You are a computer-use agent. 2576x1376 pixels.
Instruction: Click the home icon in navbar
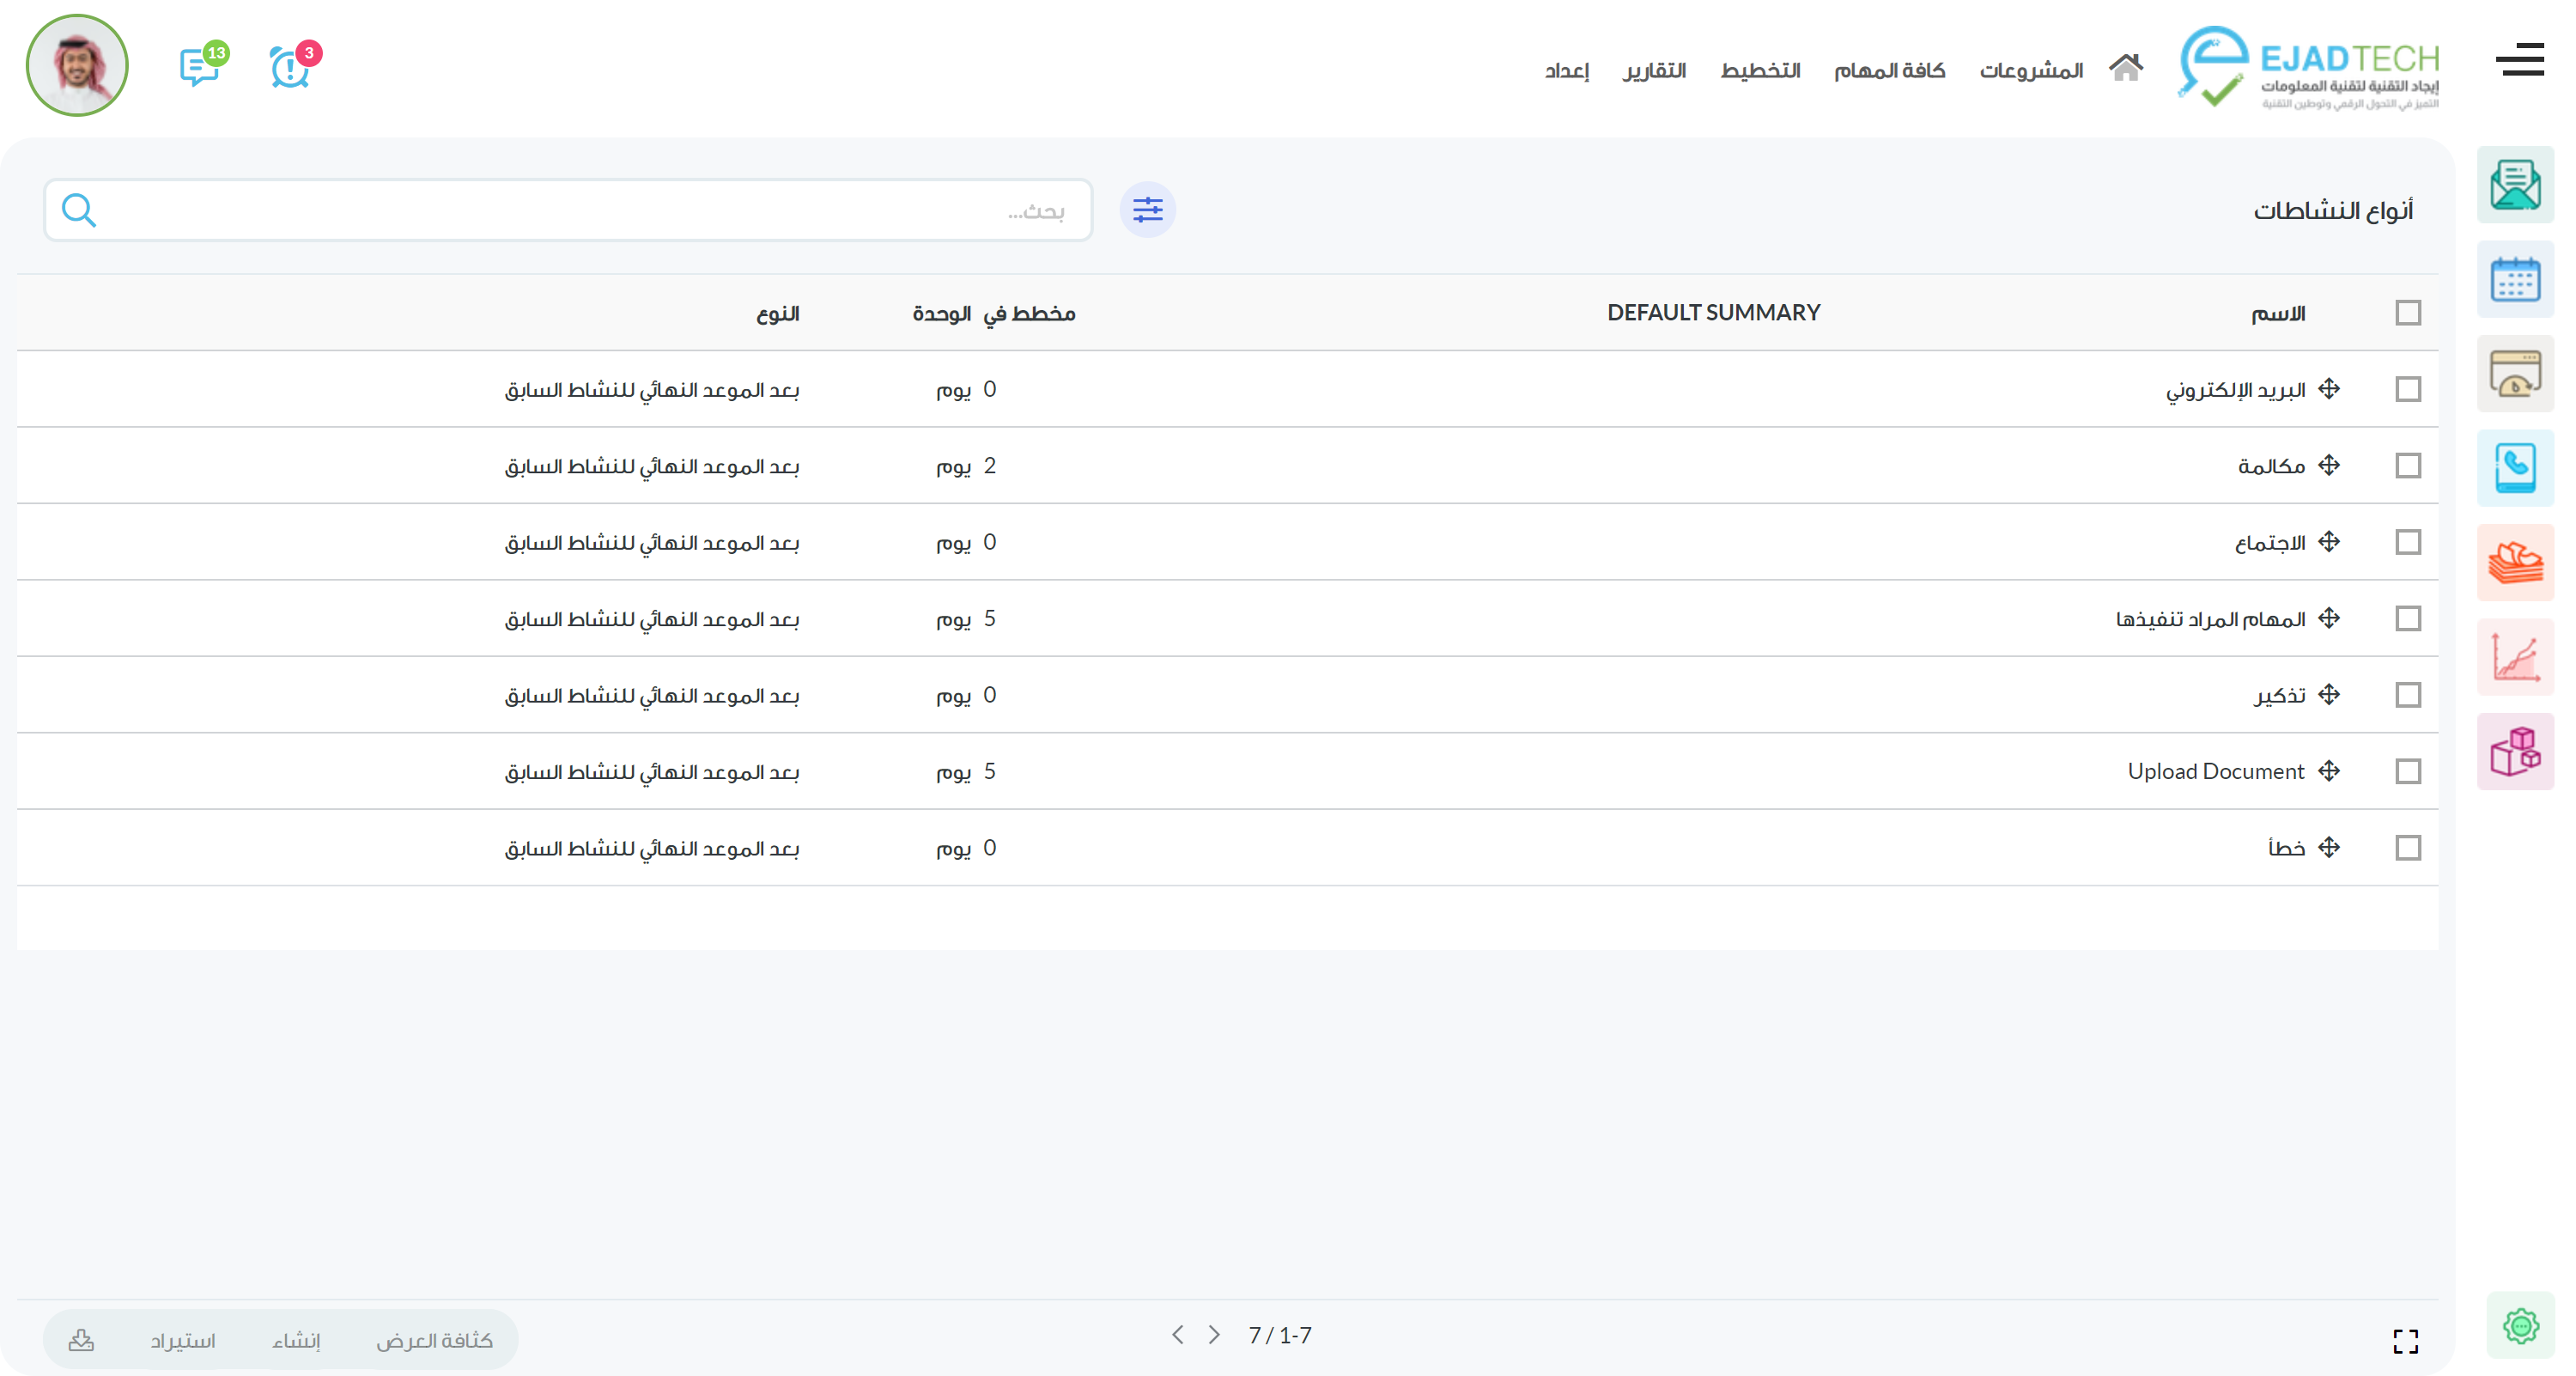2125,68
